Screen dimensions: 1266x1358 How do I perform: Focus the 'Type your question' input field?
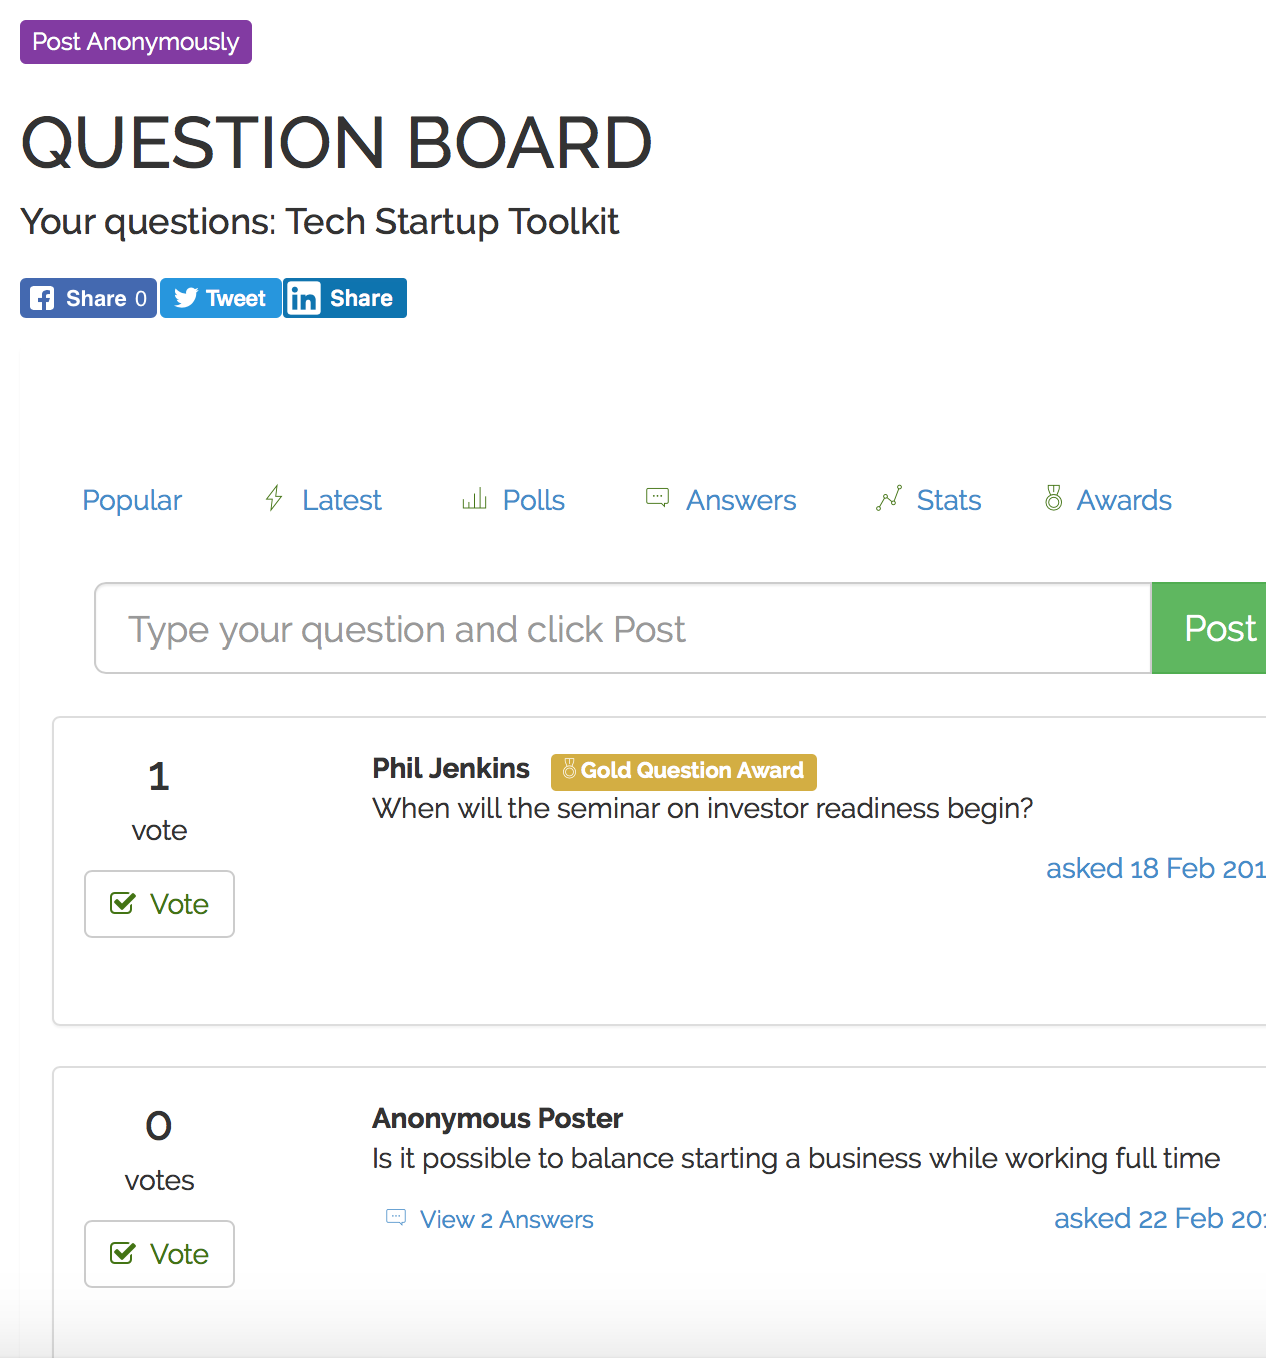[623, 628]
